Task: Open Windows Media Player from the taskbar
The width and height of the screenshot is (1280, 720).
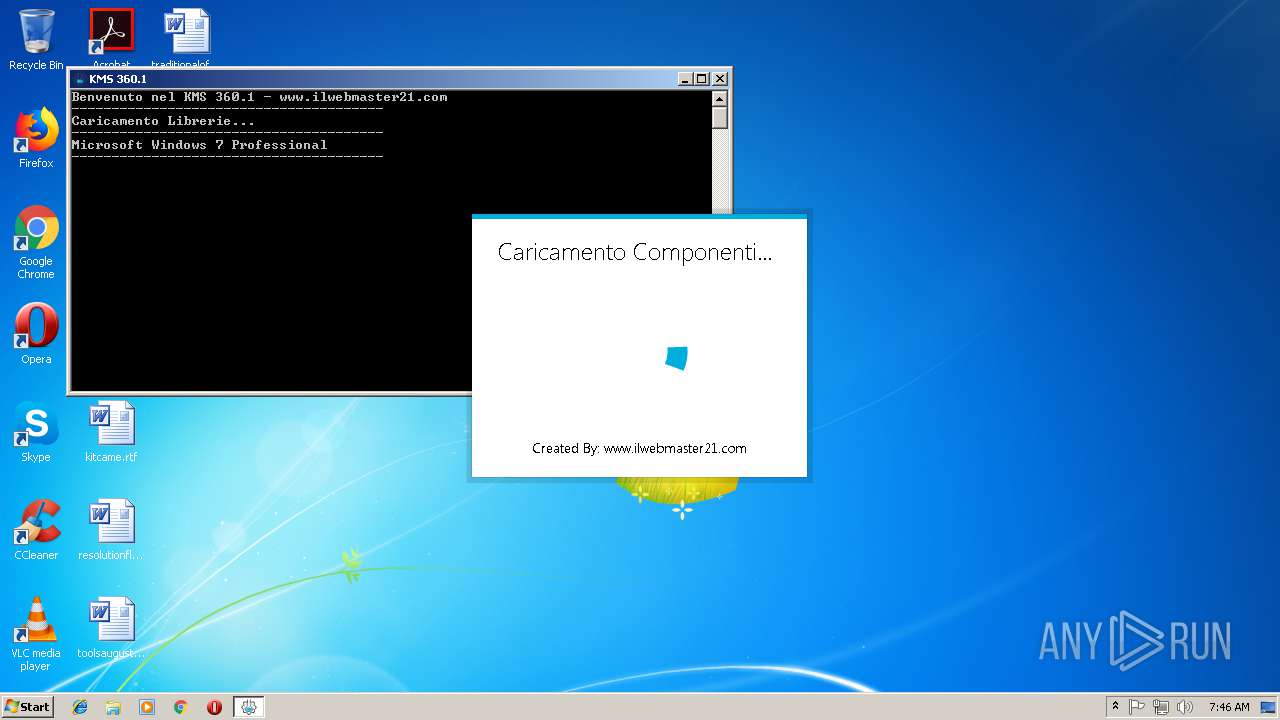Action: tap(147, 707)
